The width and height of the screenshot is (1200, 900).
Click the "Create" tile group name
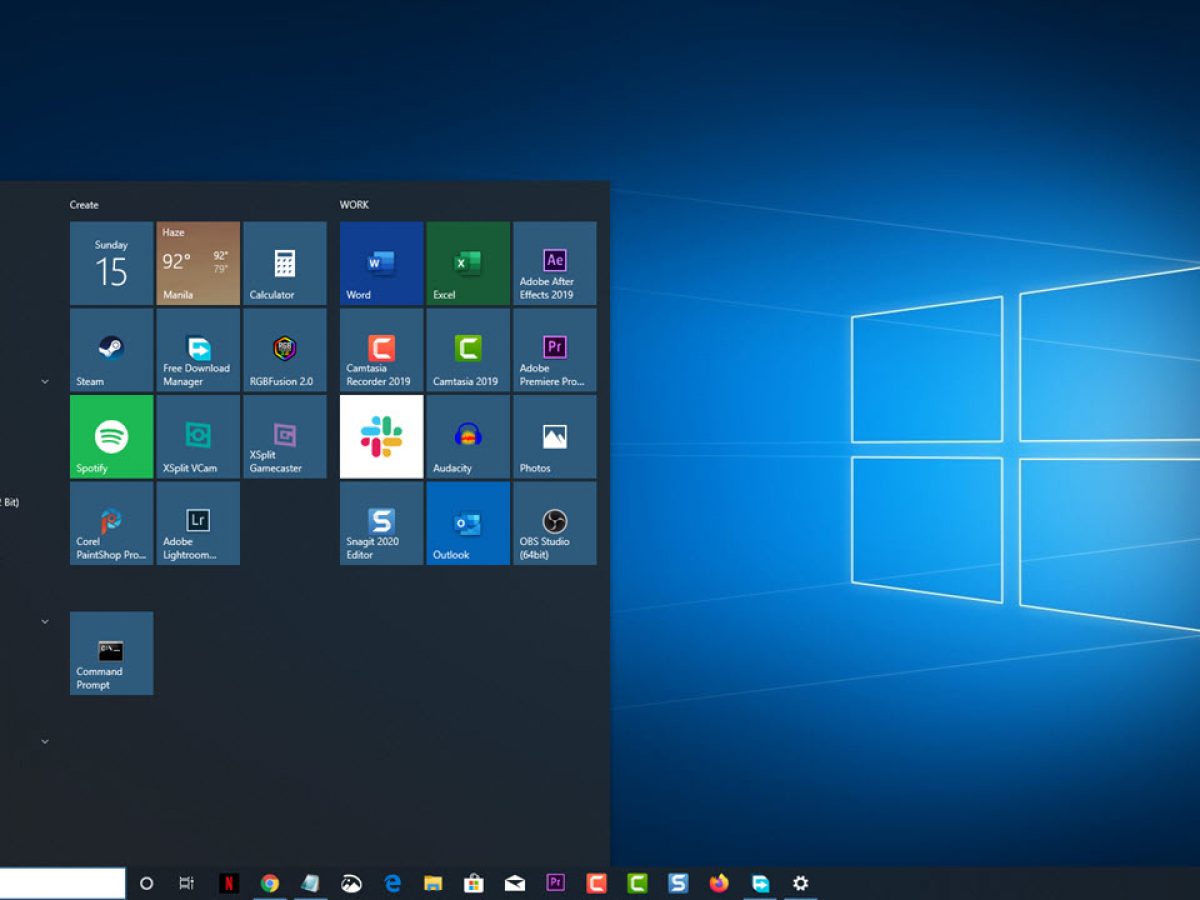(84, 205)
